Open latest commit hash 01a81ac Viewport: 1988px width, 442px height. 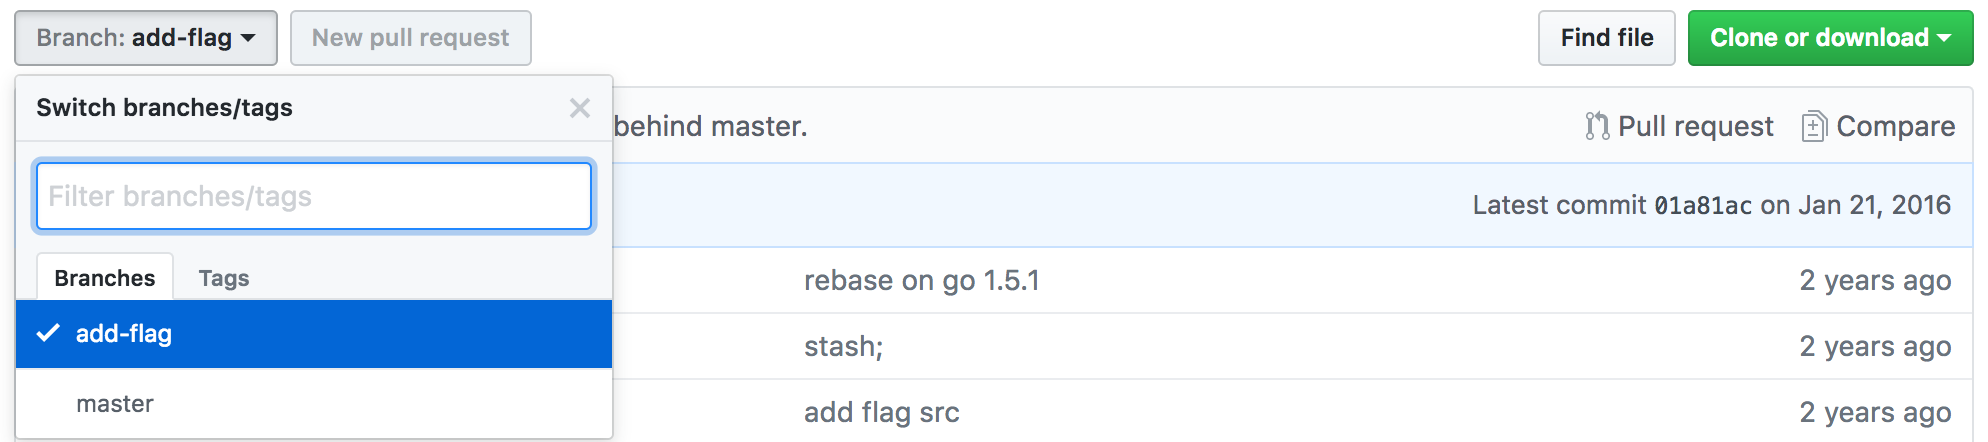(1703, 205)
